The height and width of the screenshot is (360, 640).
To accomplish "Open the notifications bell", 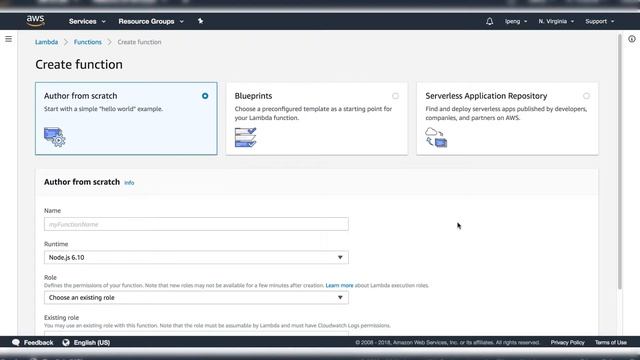I will click(x=489, y=21).
